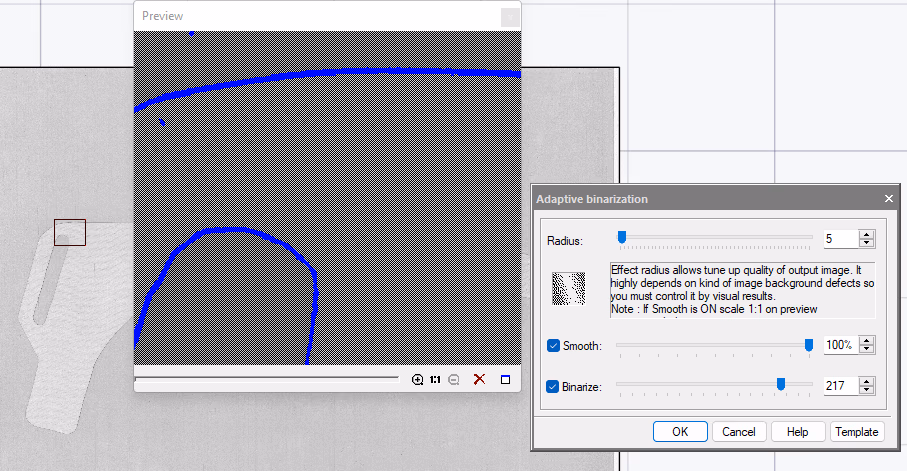Viewport: 907px width, 471px height.
Task: Click the dotted binarization sample thumbnail
Action: [x=569, y=288]
